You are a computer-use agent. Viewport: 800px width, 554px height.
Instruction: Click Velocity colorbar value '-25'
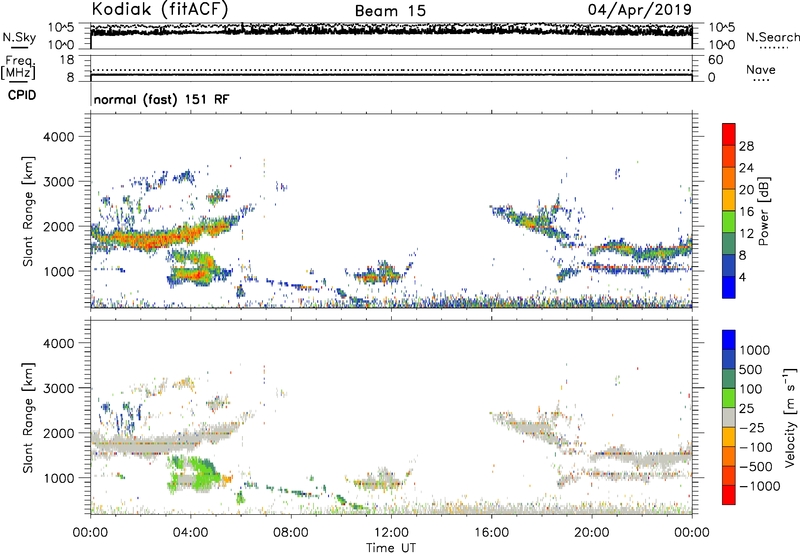(x=753, y=428)
